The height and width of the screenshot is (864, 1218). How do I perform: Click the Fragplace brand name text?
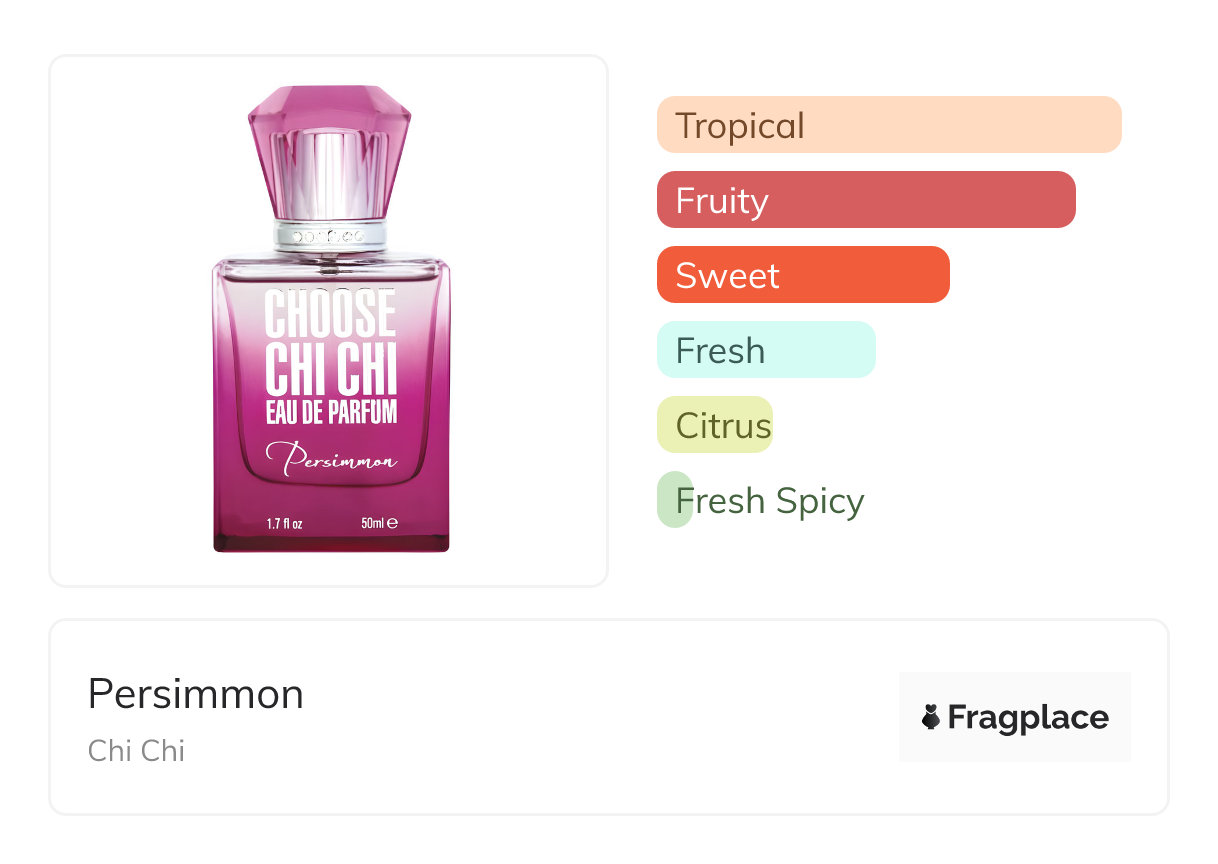1028,718
